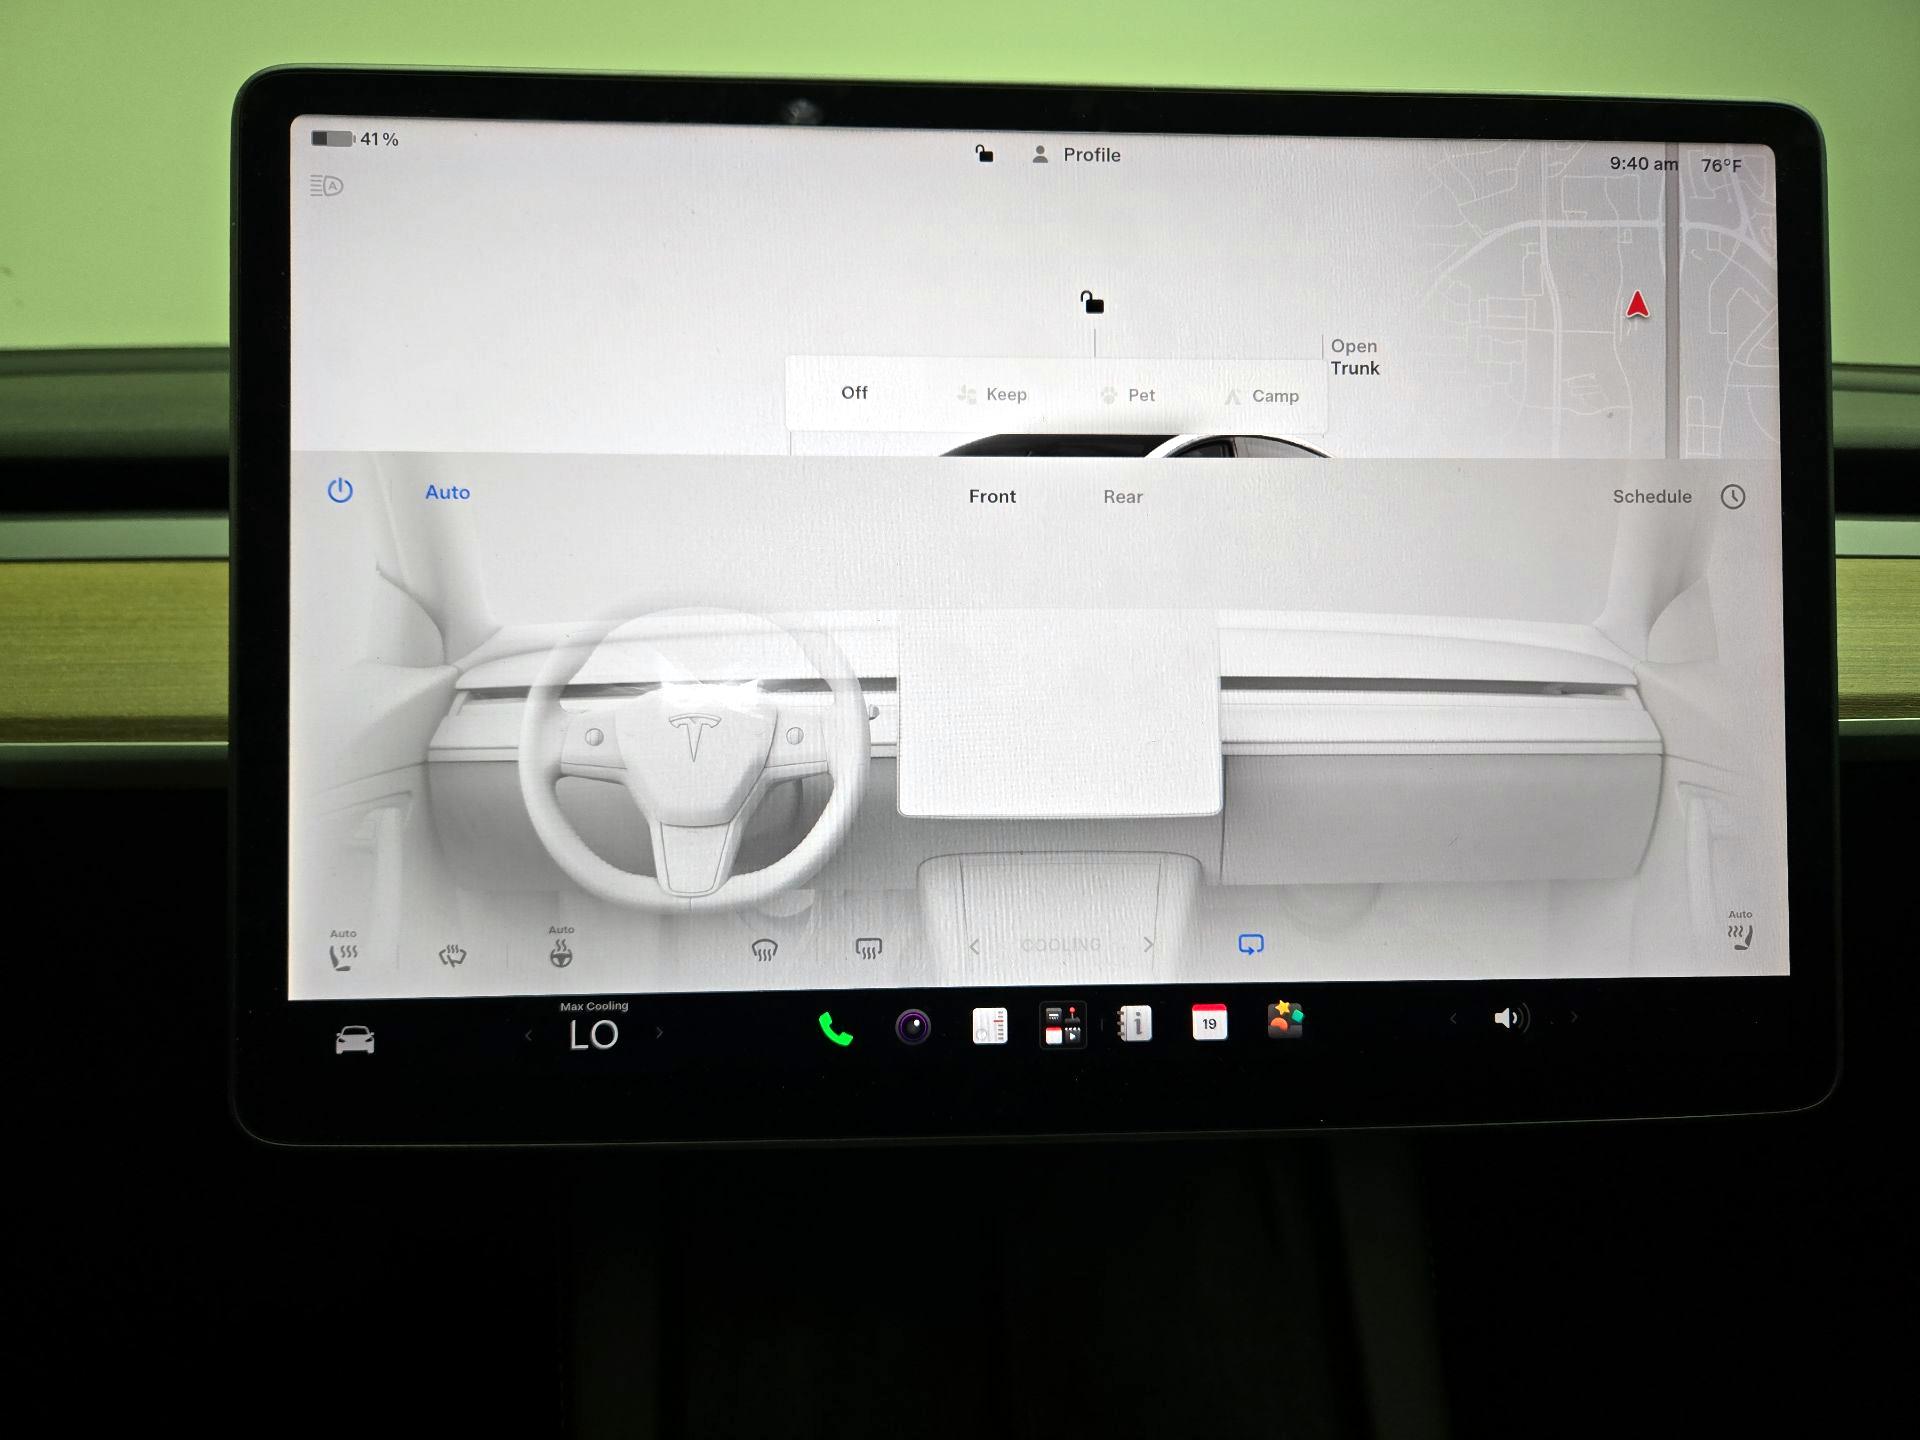
Task: Tap left chevron beside COOLING
Action: click(x=975, y=945)
